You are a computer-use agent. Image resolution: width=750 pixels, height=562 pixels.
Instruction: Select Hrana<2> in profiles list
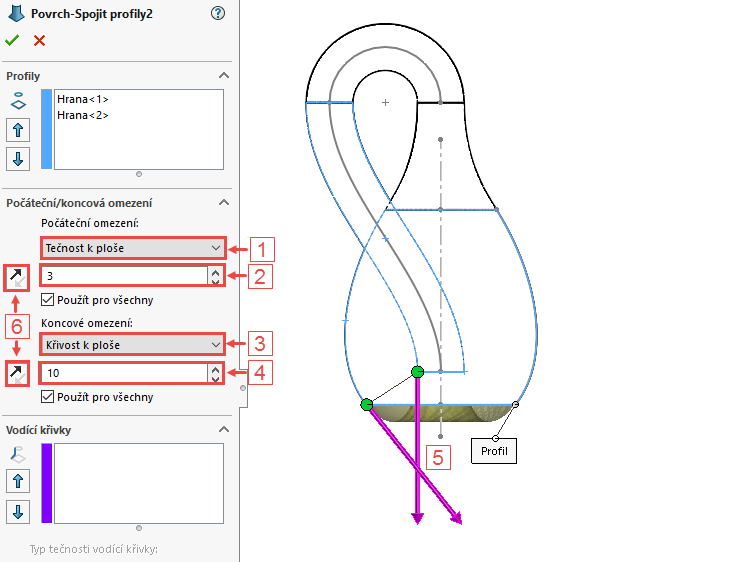(x=83, y=115)
